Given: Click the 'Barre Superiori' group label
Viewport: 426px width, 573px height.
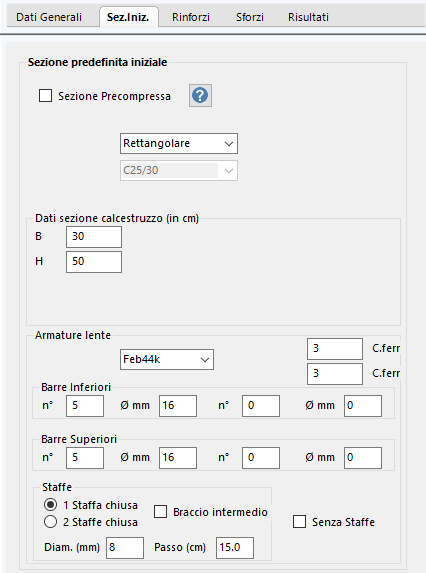Looking at the screenshot, I should point(79,439).
